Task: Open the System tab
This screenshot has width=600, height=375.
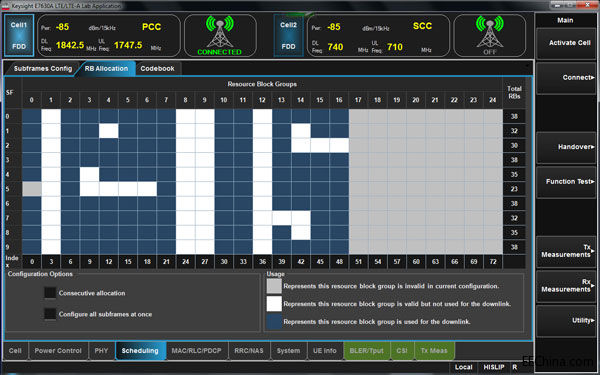Action: 288,351
